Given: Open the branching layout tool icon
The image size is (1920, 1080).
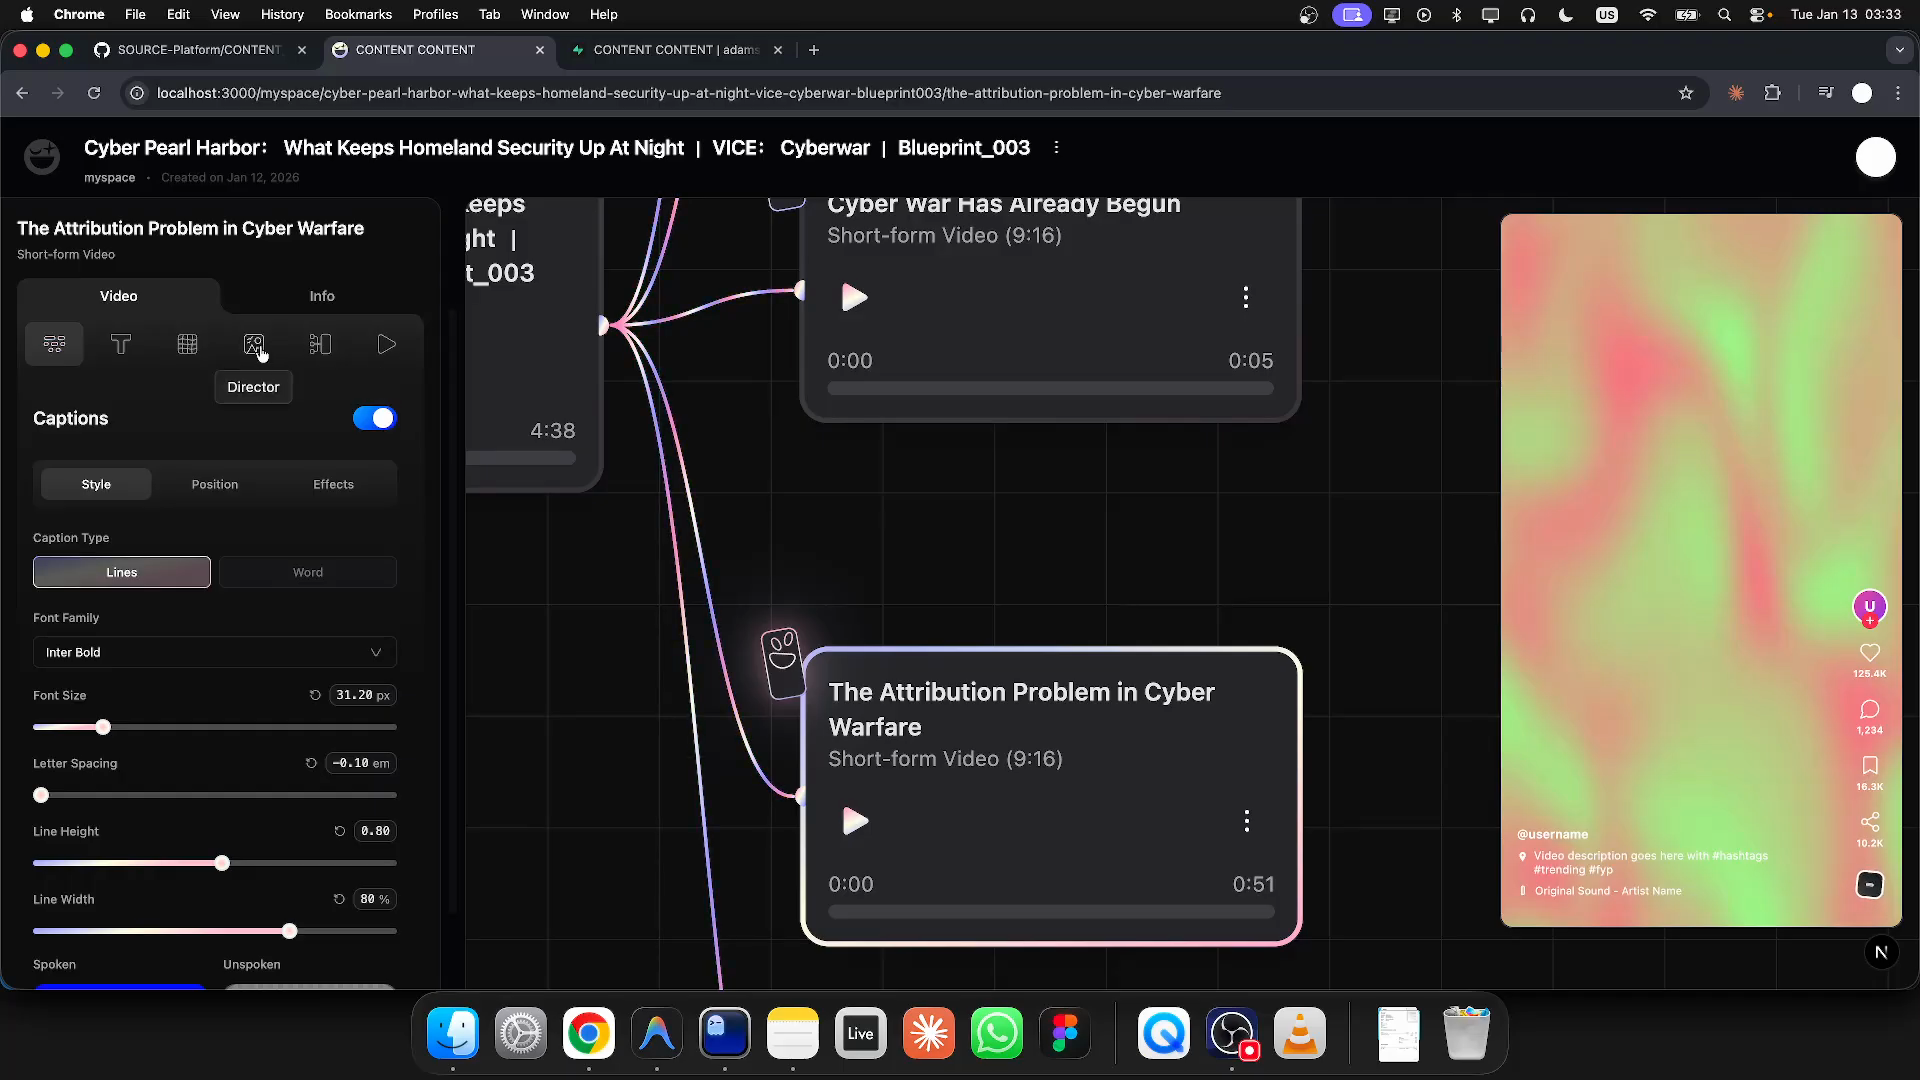Looking at the screenshot, I should tap(320, 344).
